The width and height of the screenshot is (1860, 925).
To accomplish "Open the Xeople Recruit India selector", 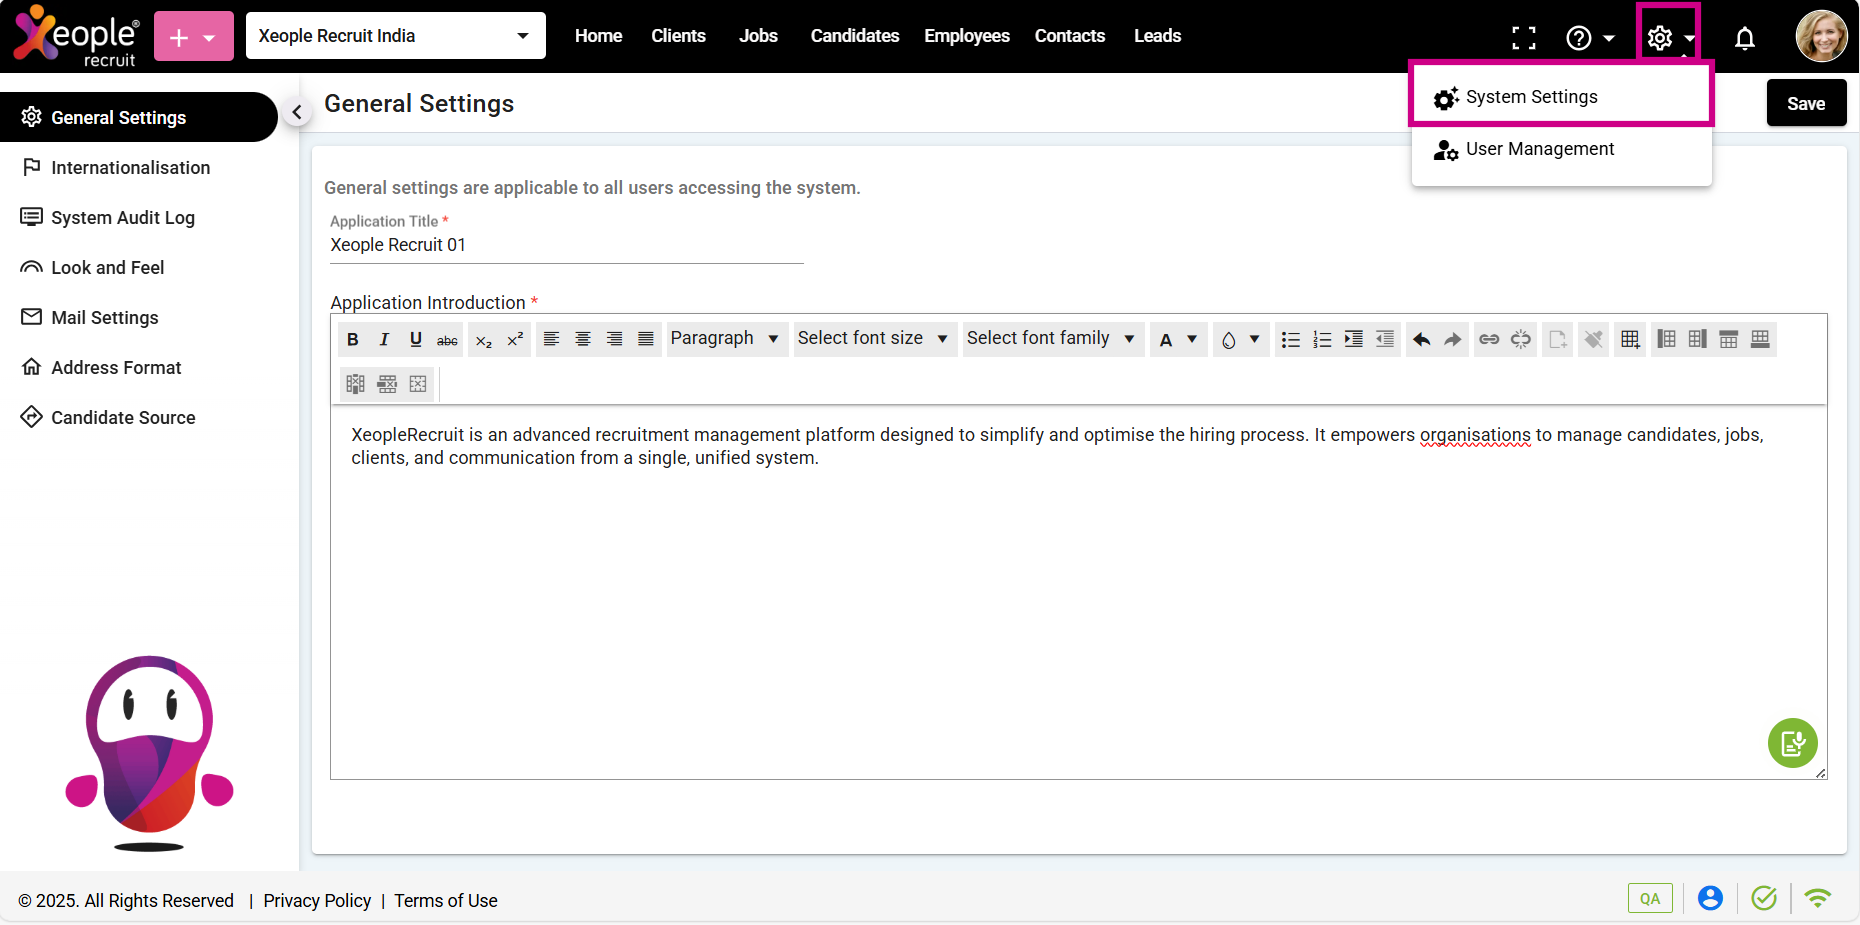I will point(395,36).
